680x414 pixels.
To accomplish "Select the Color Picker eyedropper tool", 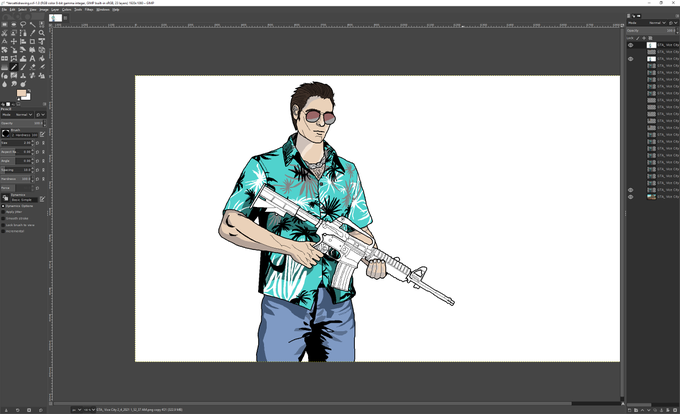I will pos(33,33).
